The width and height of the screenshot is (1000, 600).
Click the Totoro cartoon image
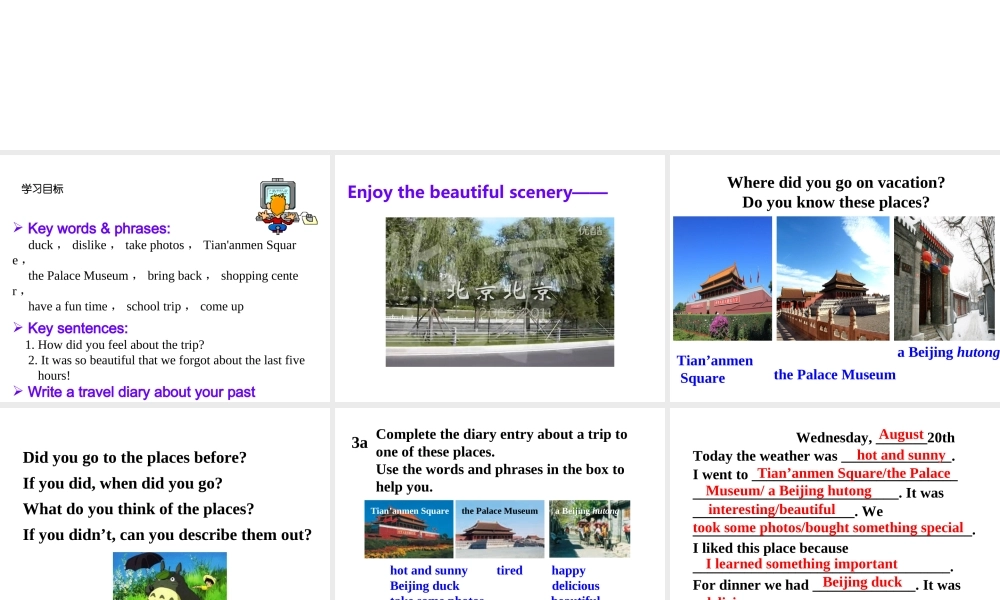pos(170,576)
